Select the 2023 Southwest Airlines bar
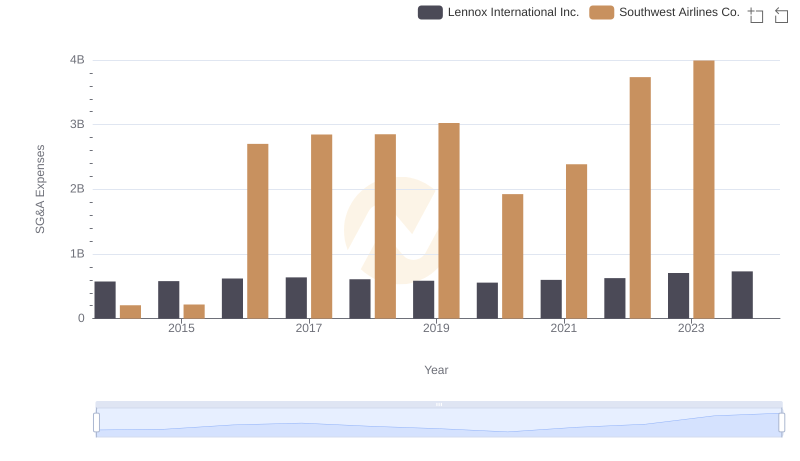The height and width of the screenshot is (461, 800). [x=704, y=189]
